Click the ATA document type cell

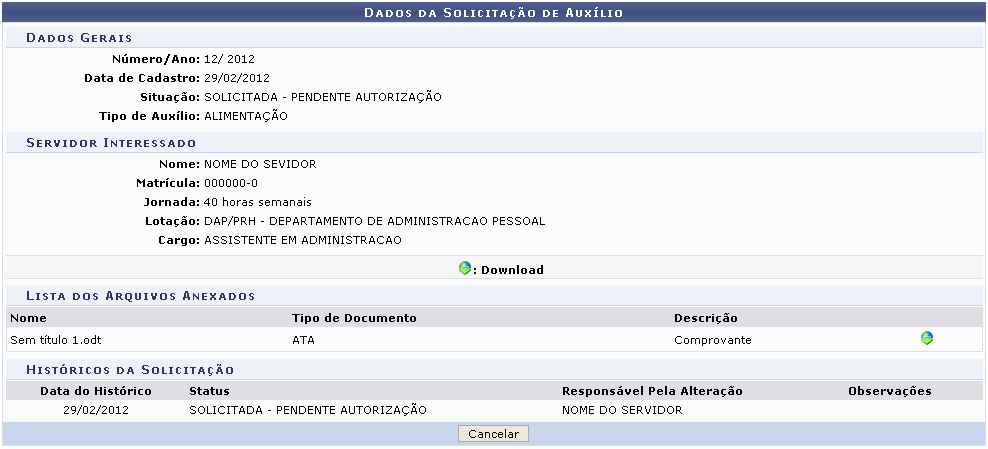tap(304, 340)
